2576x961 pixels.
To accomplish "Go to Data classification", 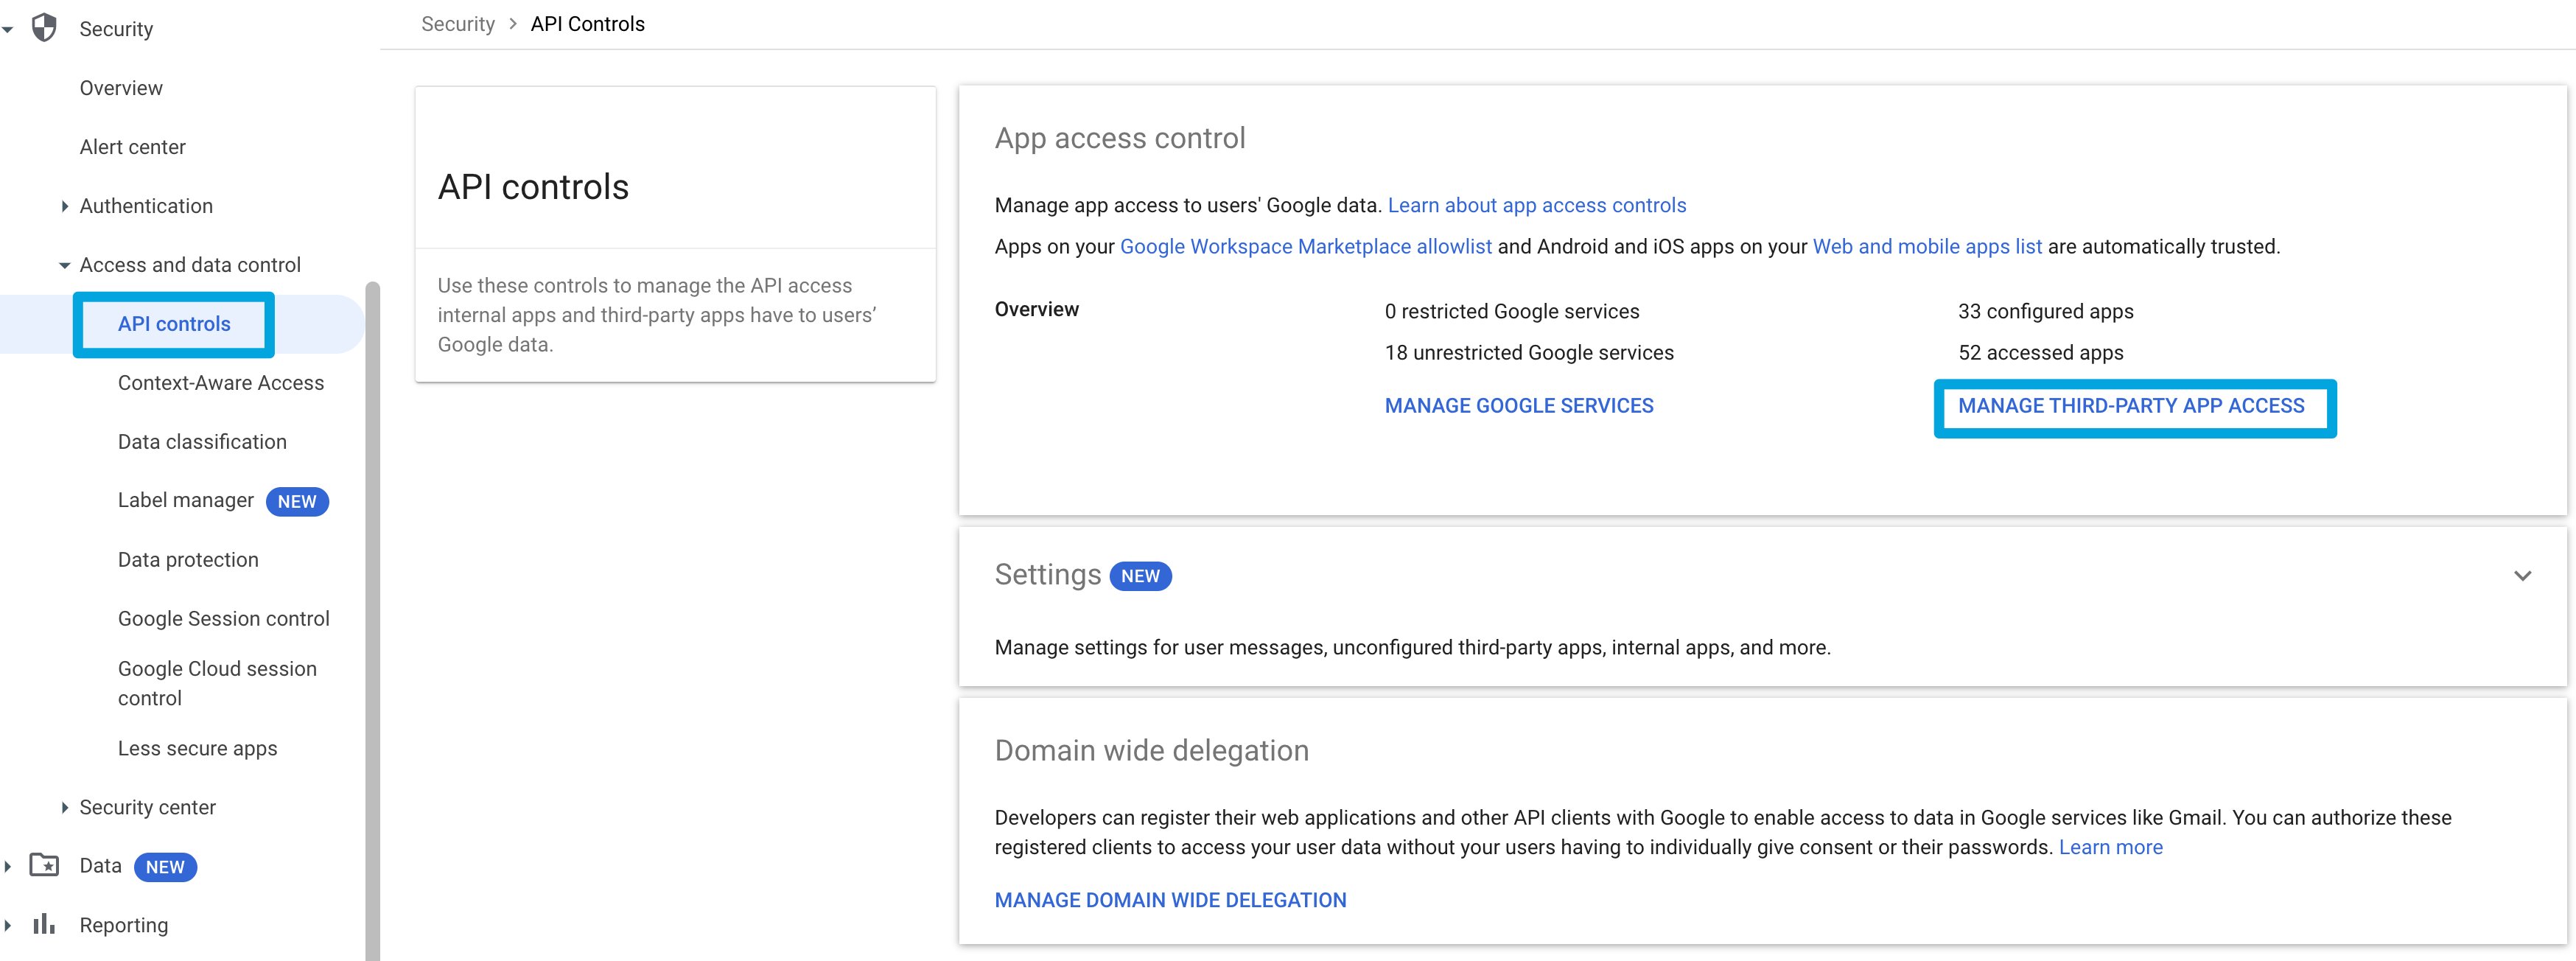I will point(202,442).
